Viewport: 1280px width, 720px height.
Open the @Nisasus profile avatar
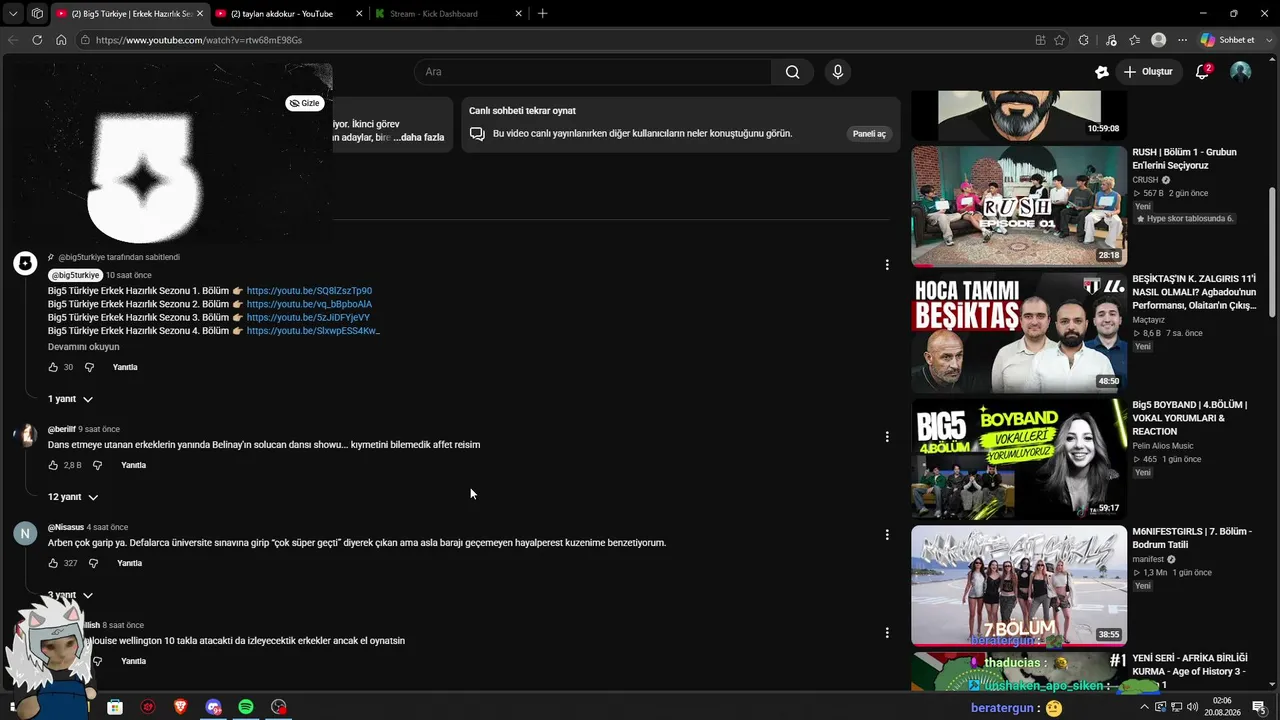[x=25, y=533]
